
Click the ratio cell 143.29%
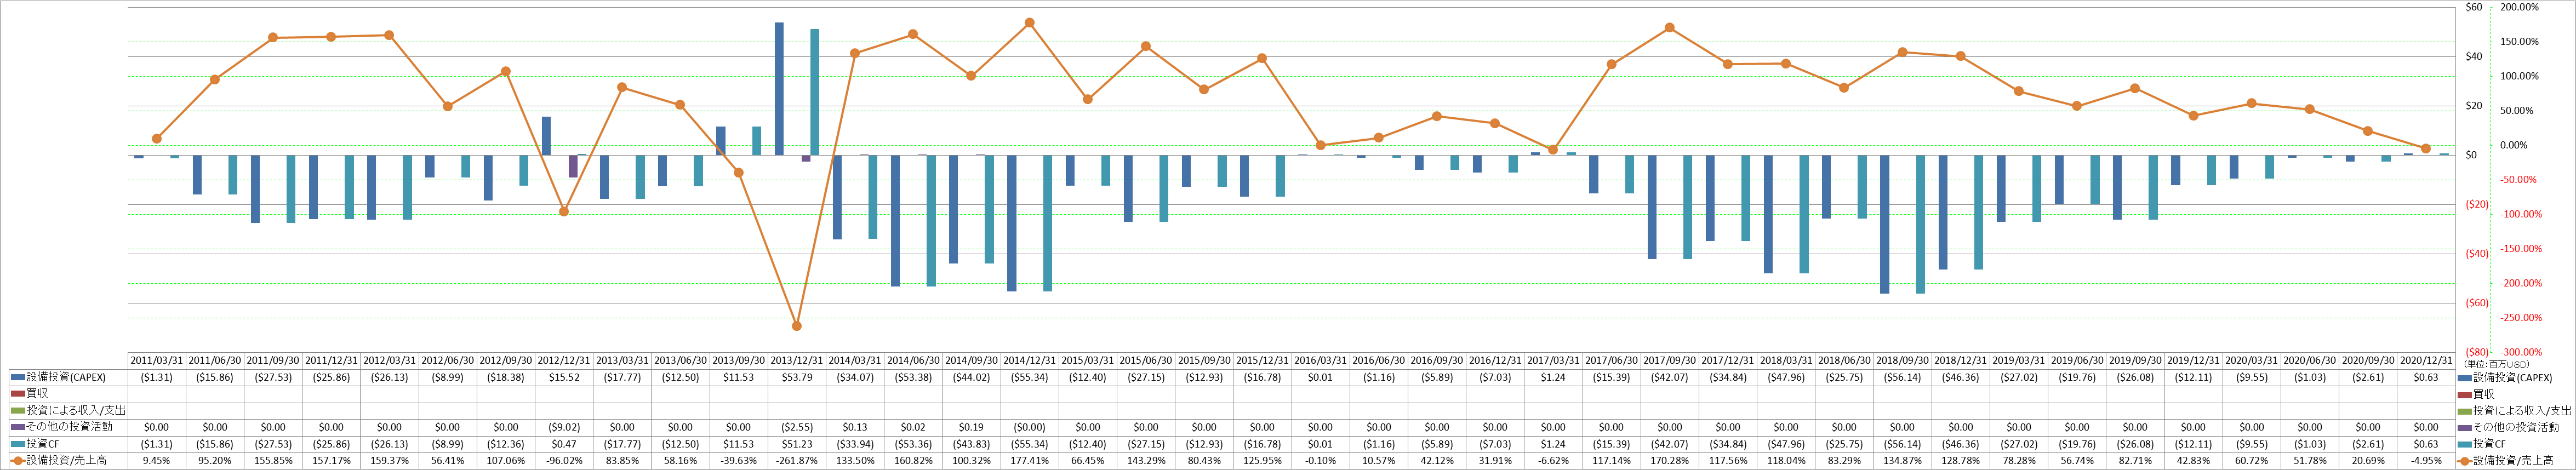tap(1146, 461)
